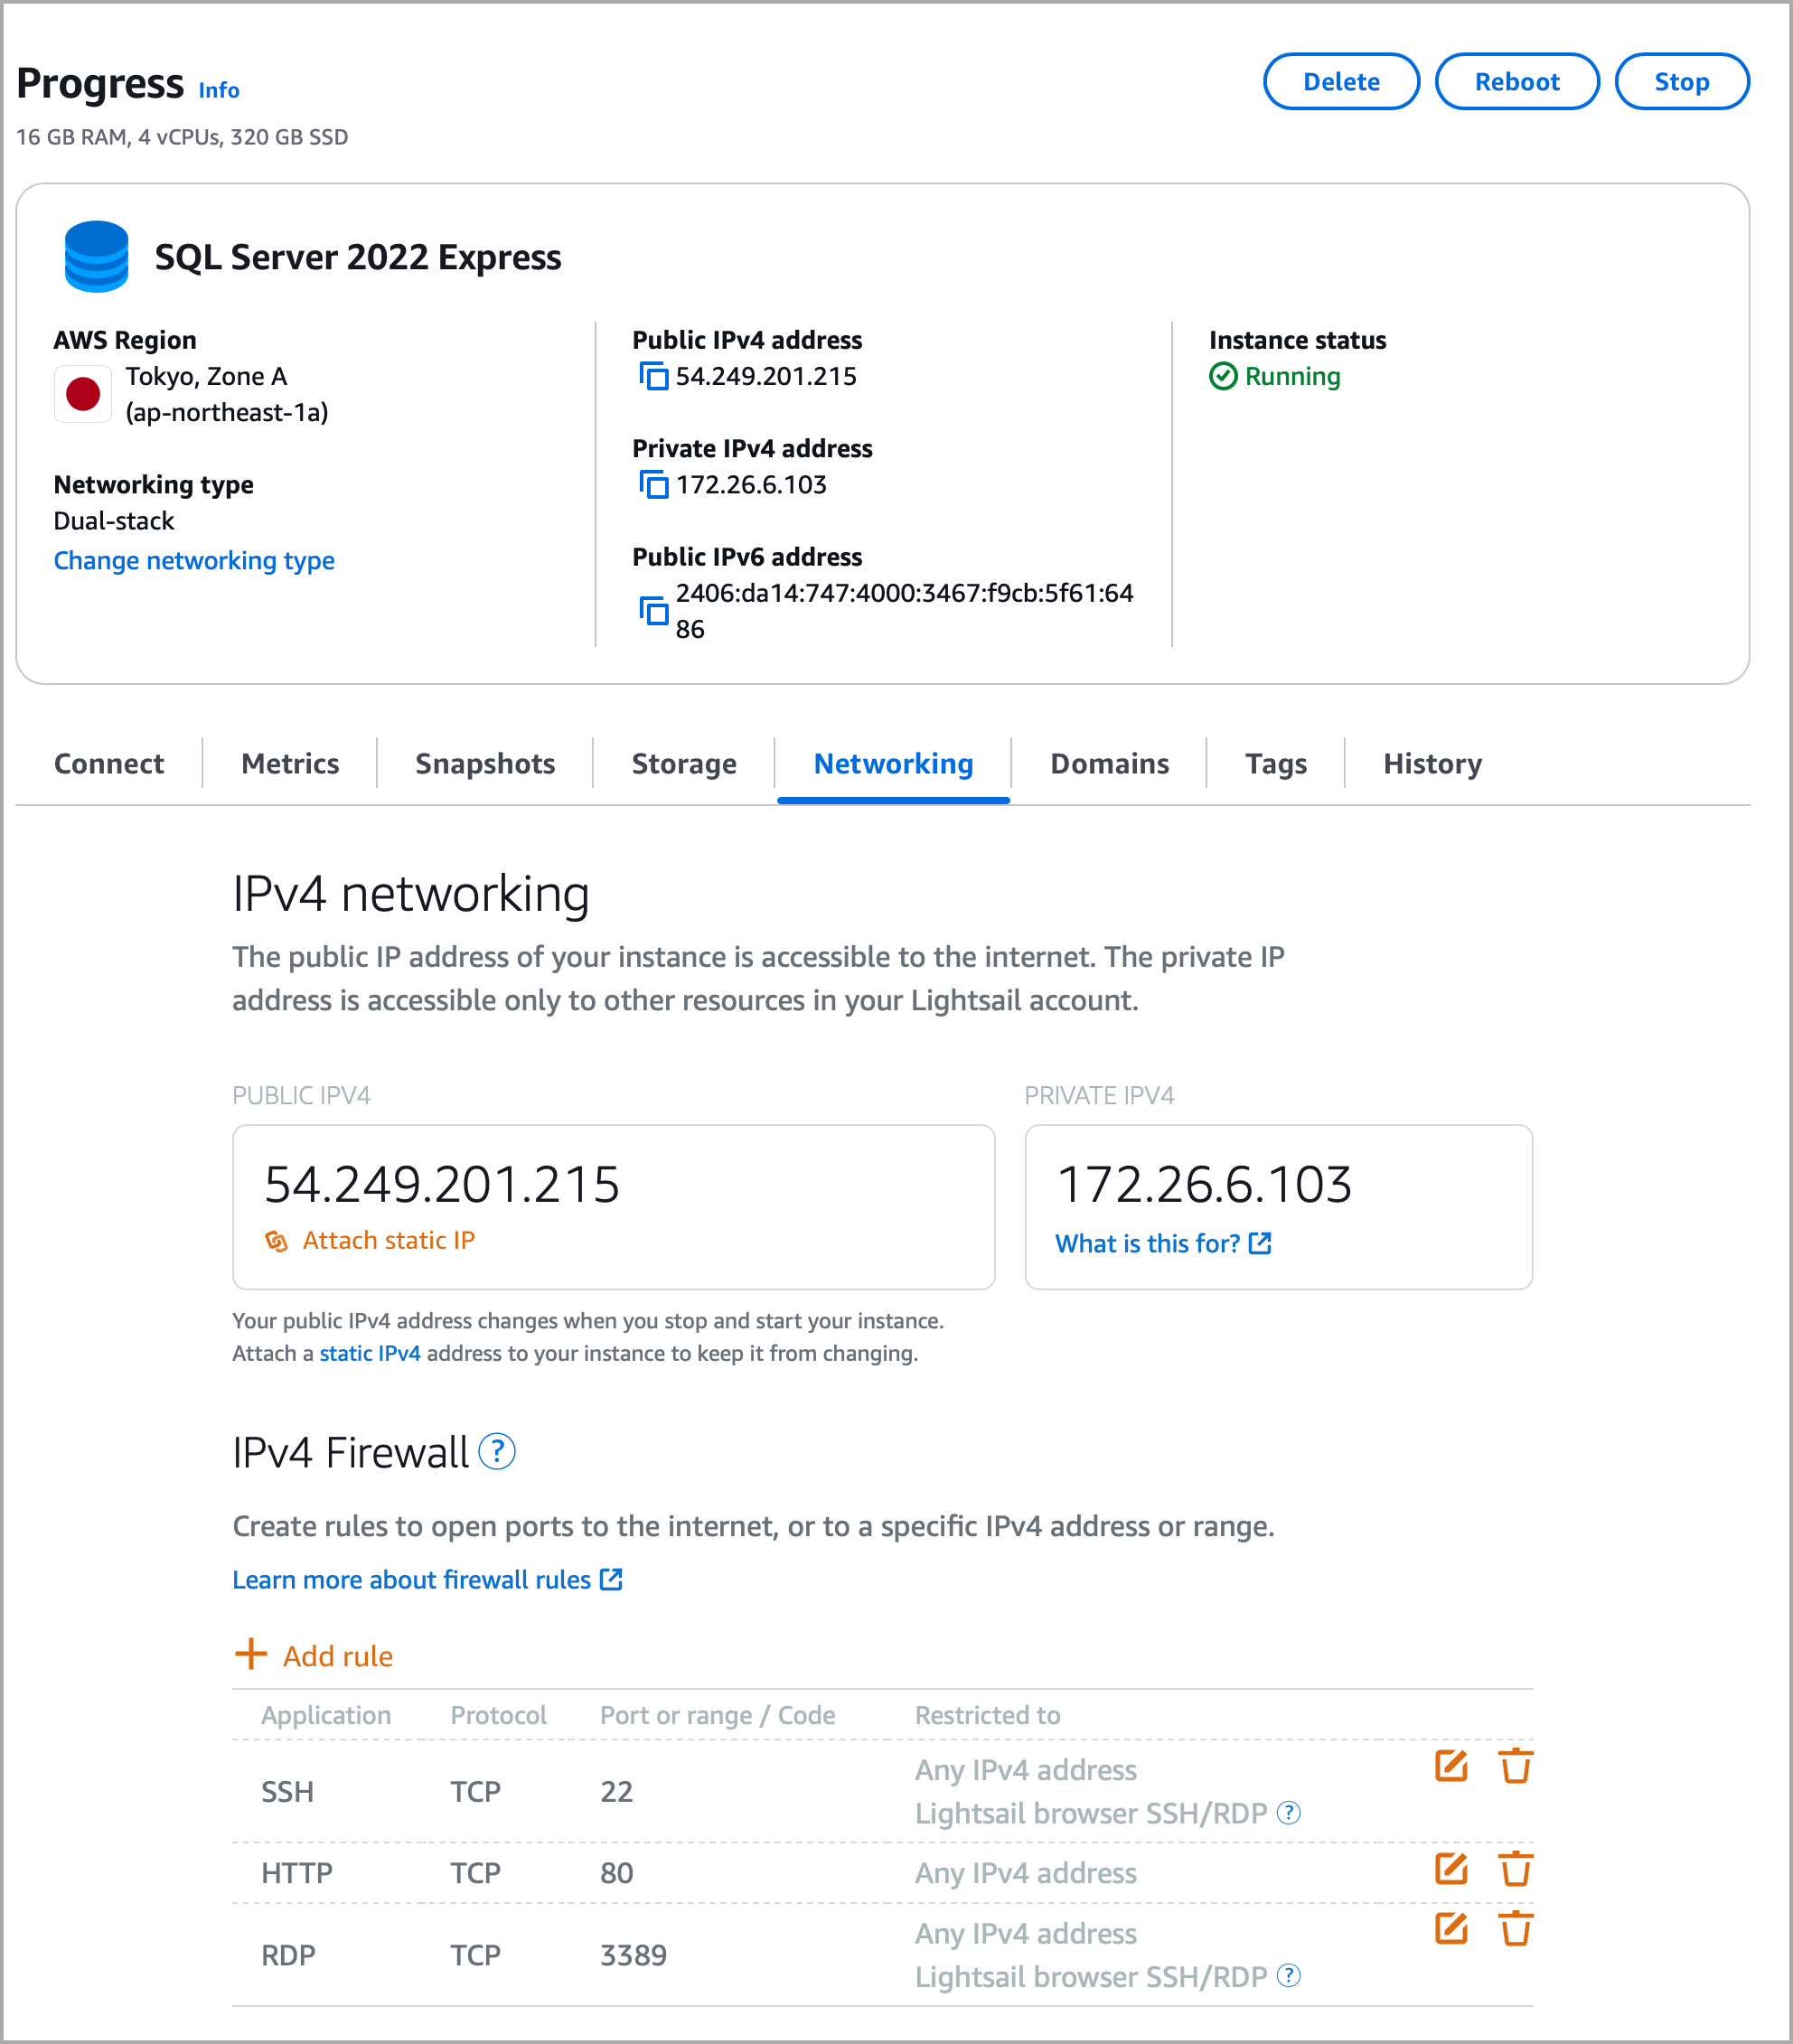The width and height of the screenshot is (1793, 2044).
Task: Open Change networking type link
Action: (x=194, y=561)
